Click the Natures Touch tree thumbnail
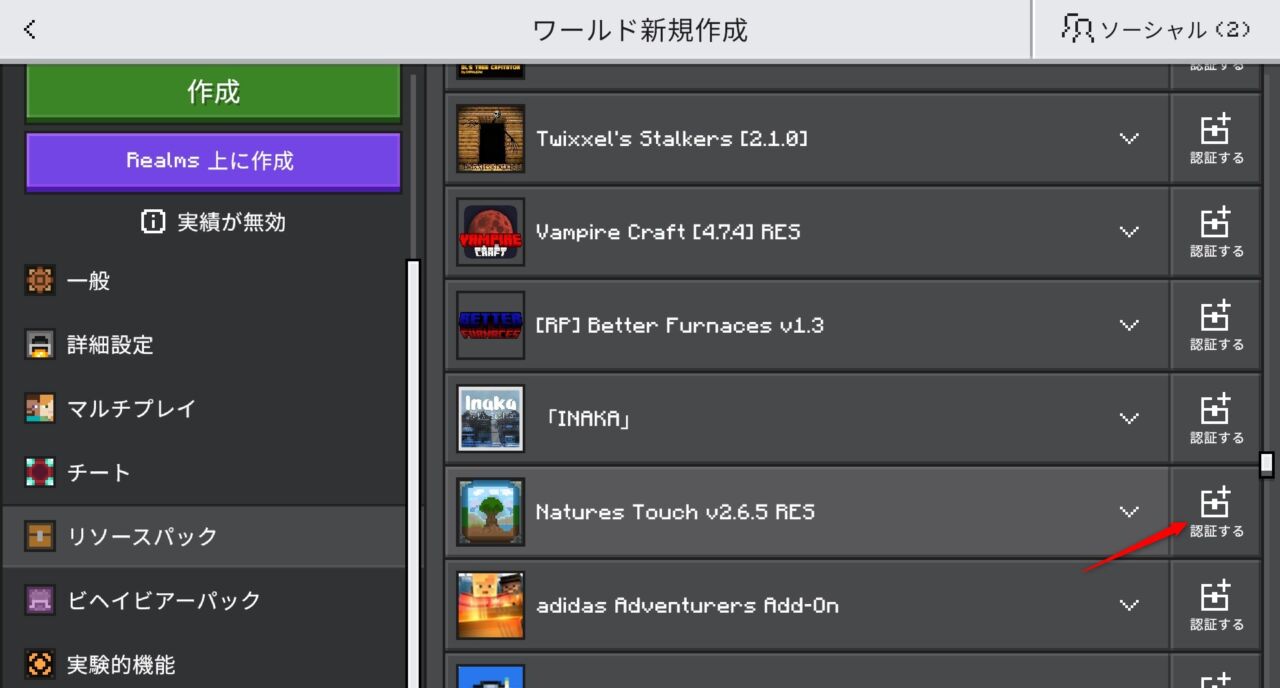The height and width of the screenshot is (688, 1280). coord(491,512)
